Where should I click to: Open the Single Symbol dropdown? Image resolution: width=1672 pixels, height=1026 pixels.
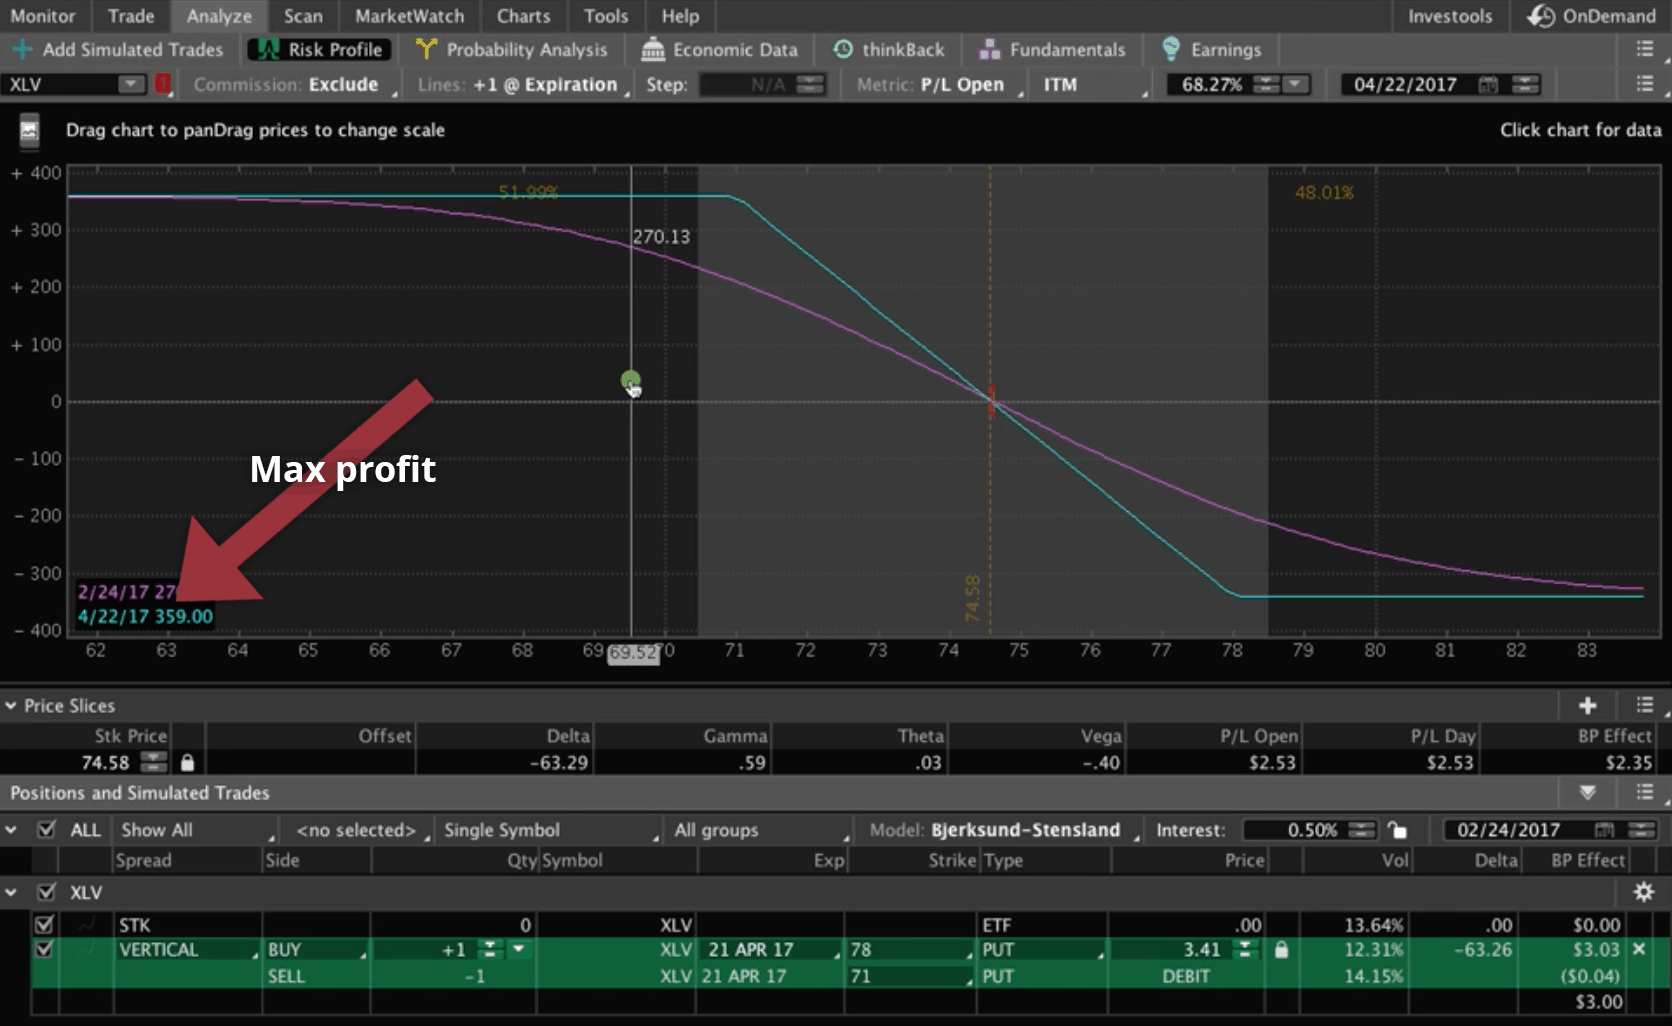550,830
